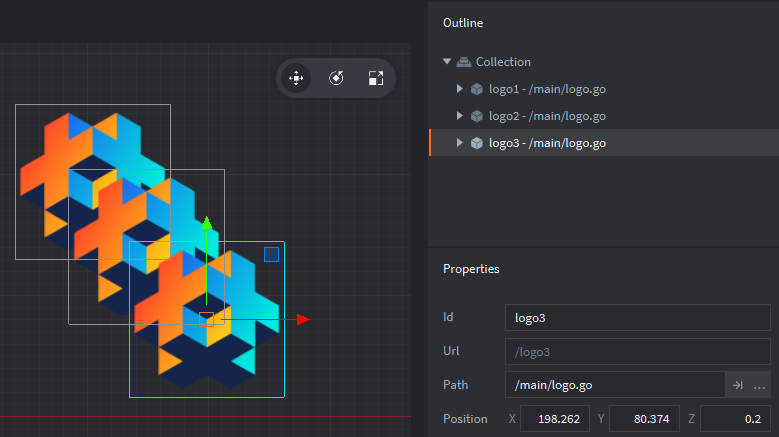Open the browse (...) button for Path
Image resolution: width=779 pixels, height=437 pixels.
click(760, 385)
